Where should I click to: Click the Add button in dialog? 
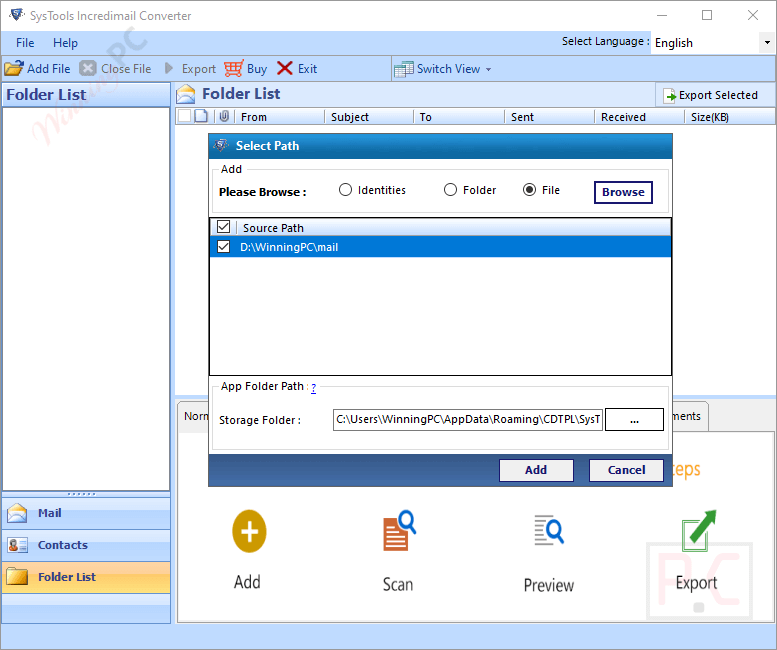pos(536,470)
